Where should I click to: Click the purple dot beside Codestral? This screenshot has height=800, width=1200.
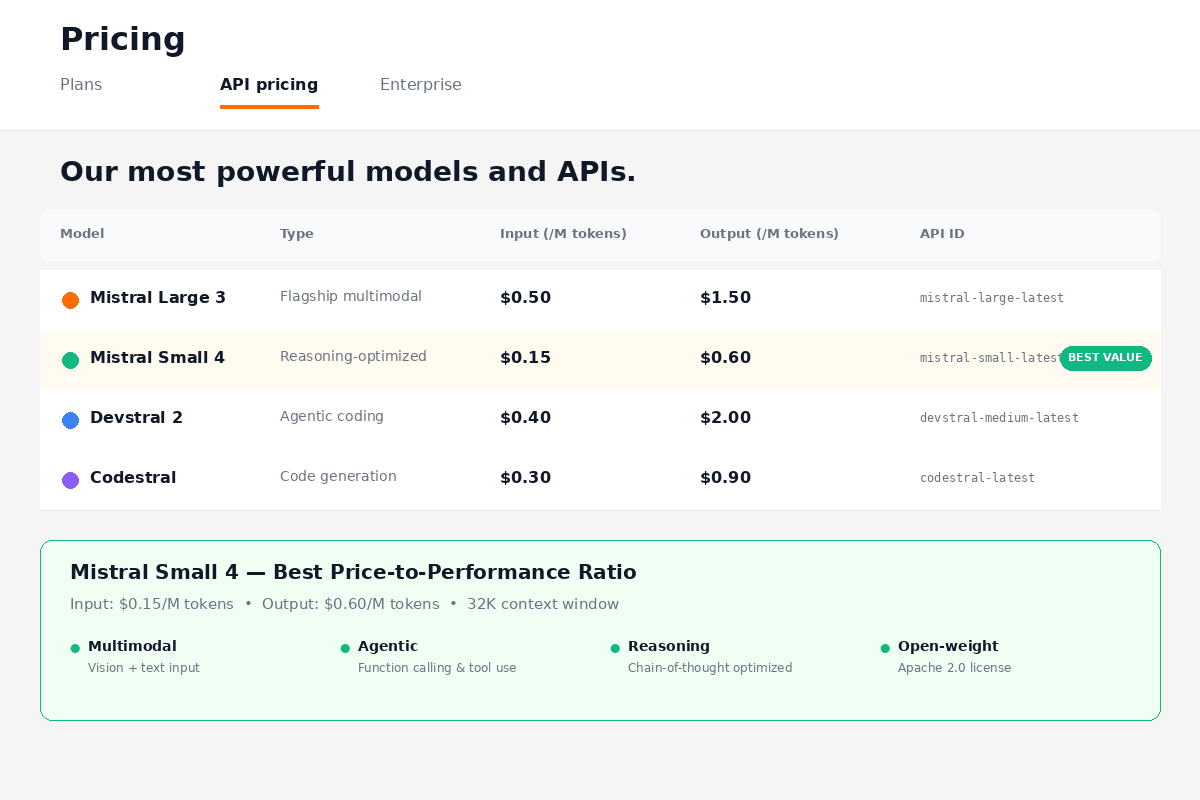tap(70, 480)
